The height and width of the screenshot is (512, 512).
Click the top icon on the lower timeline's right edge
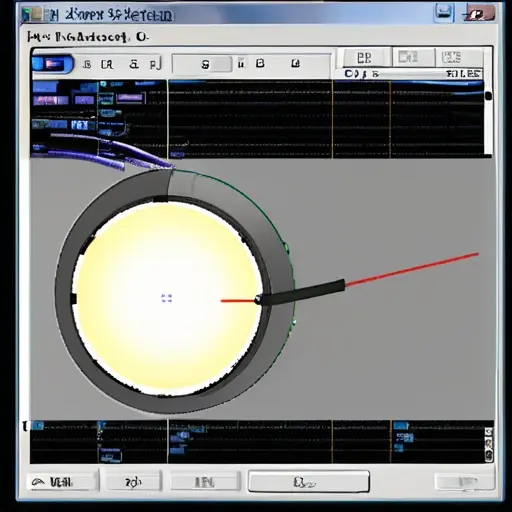coord(489,432)
